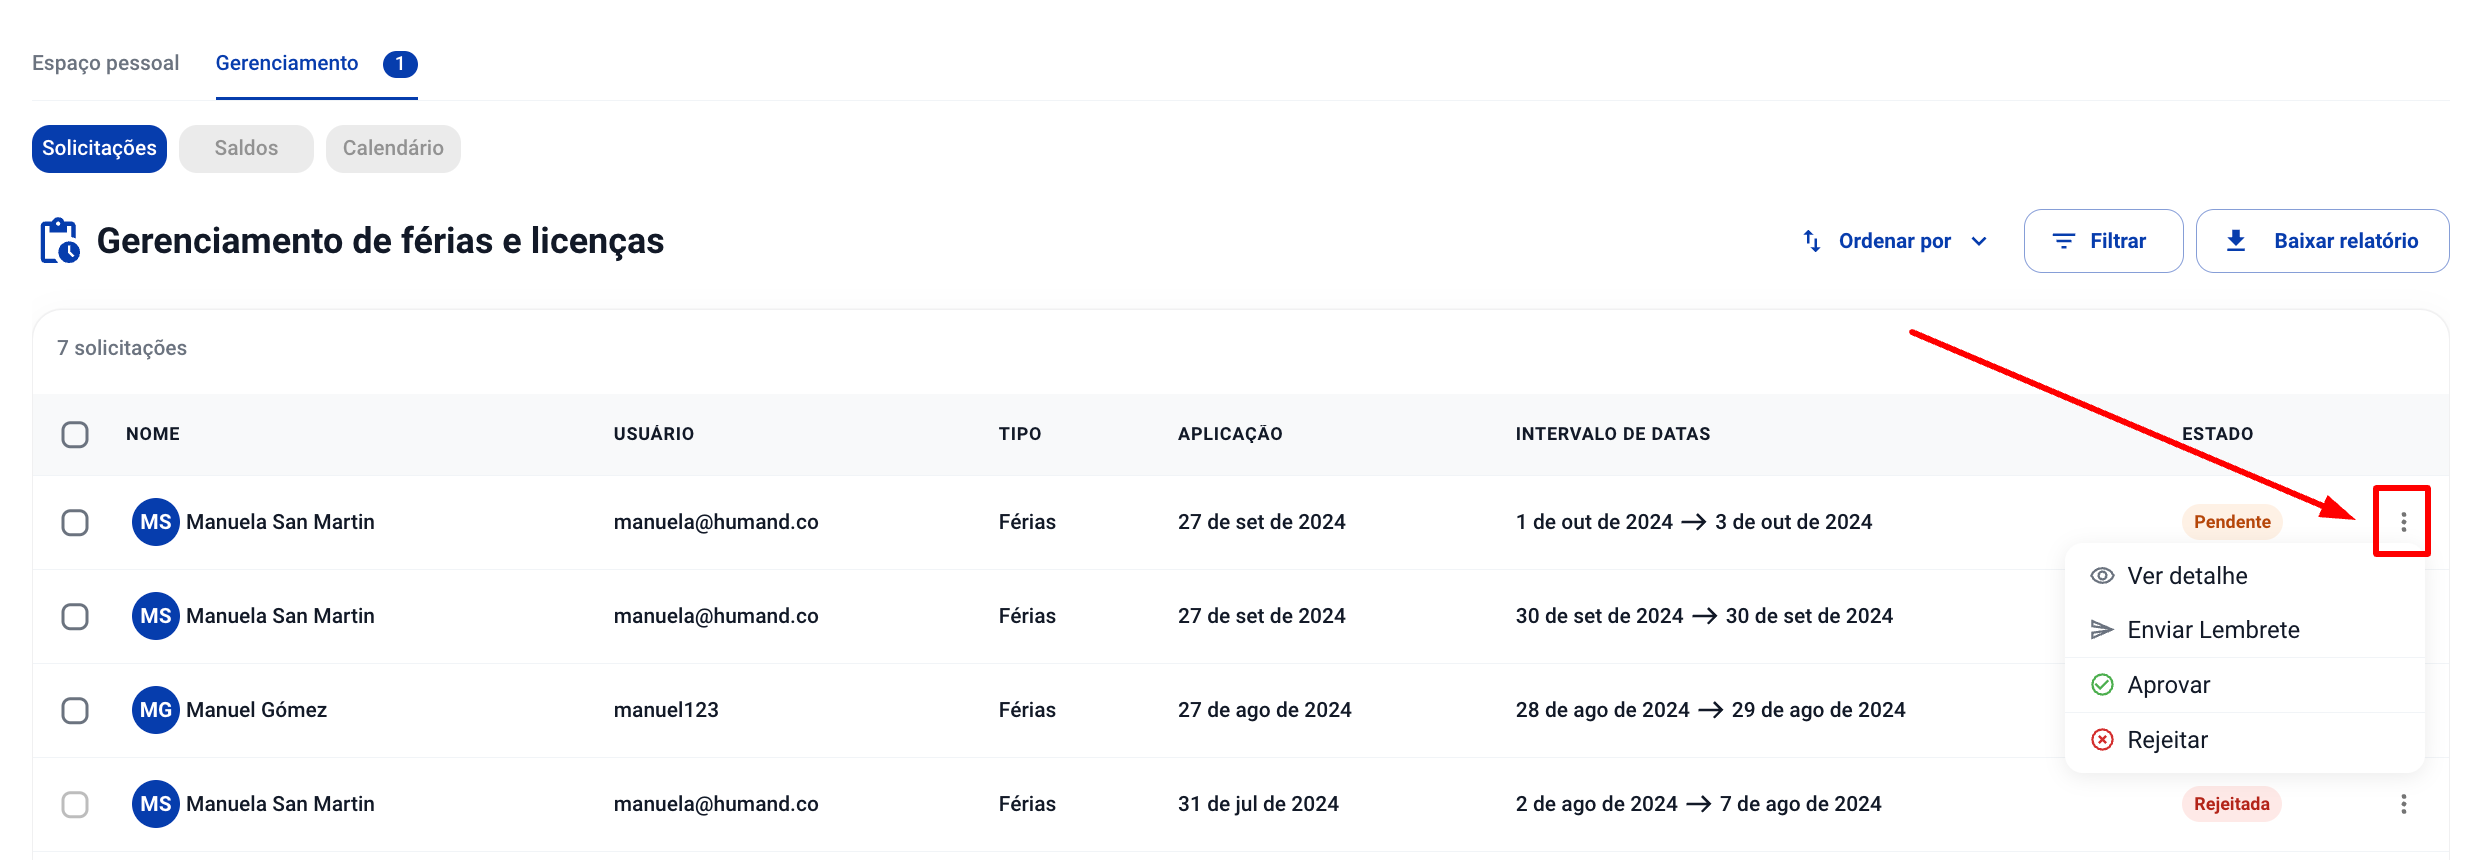
Task: Click the green check icon for Aprovar
Action: pos(2102,685)
